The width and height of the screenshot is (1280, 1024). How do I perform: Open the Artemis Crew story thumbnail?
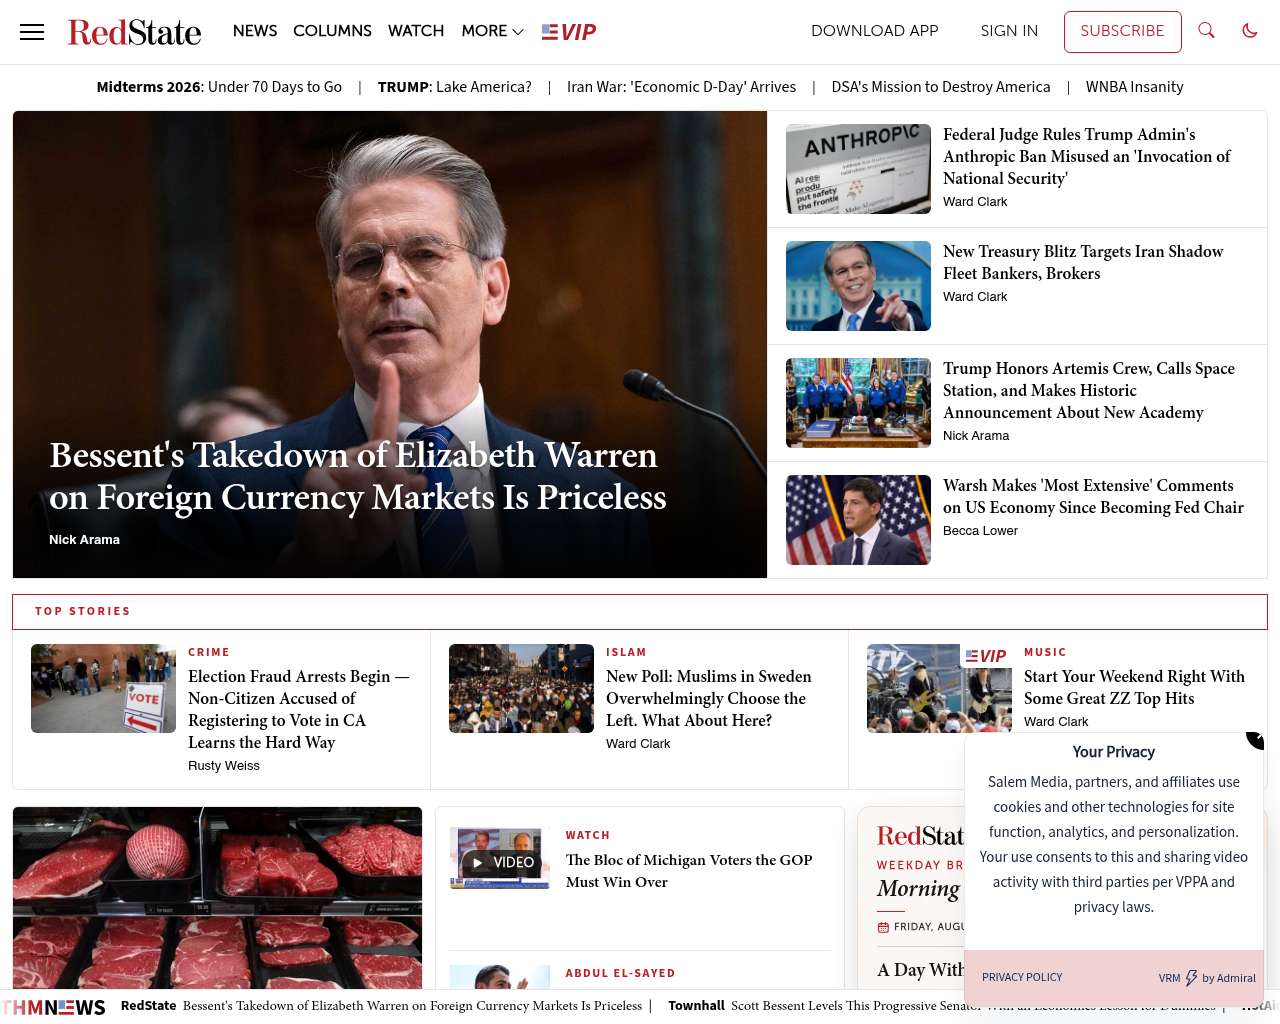coord(858,403)
